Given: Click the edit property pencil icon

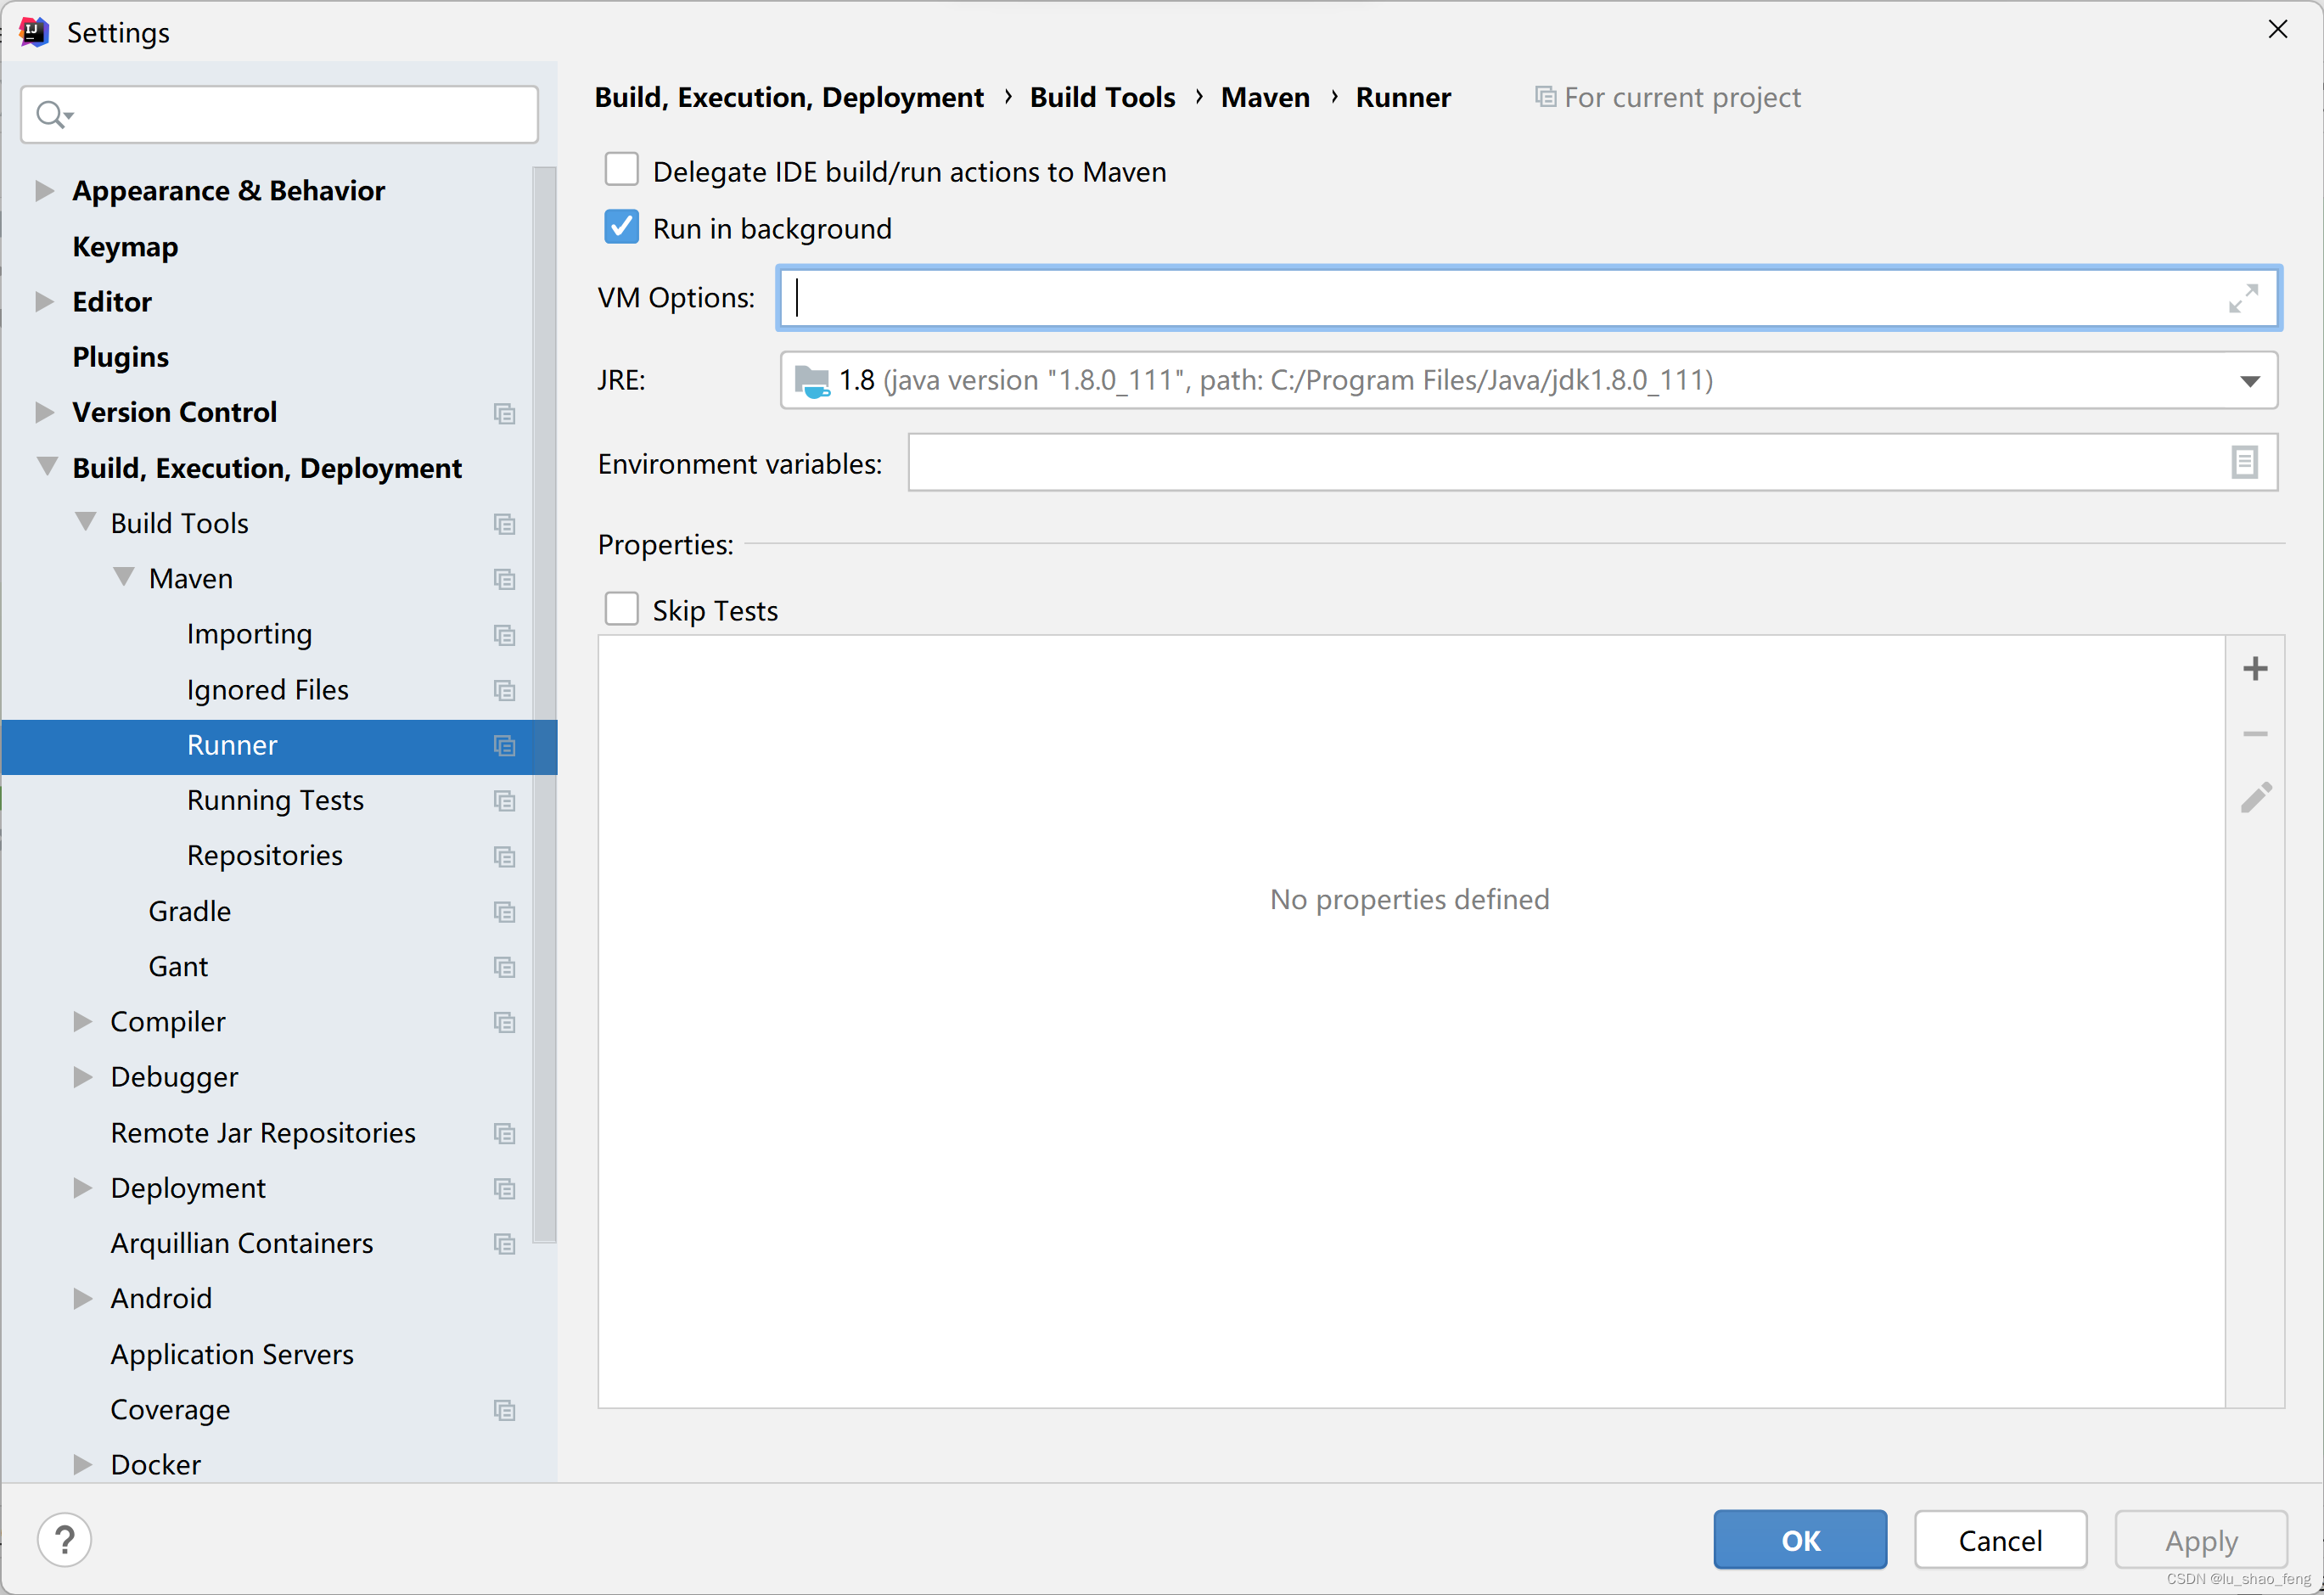Looking at the screenshot, I should [2255, 798].
